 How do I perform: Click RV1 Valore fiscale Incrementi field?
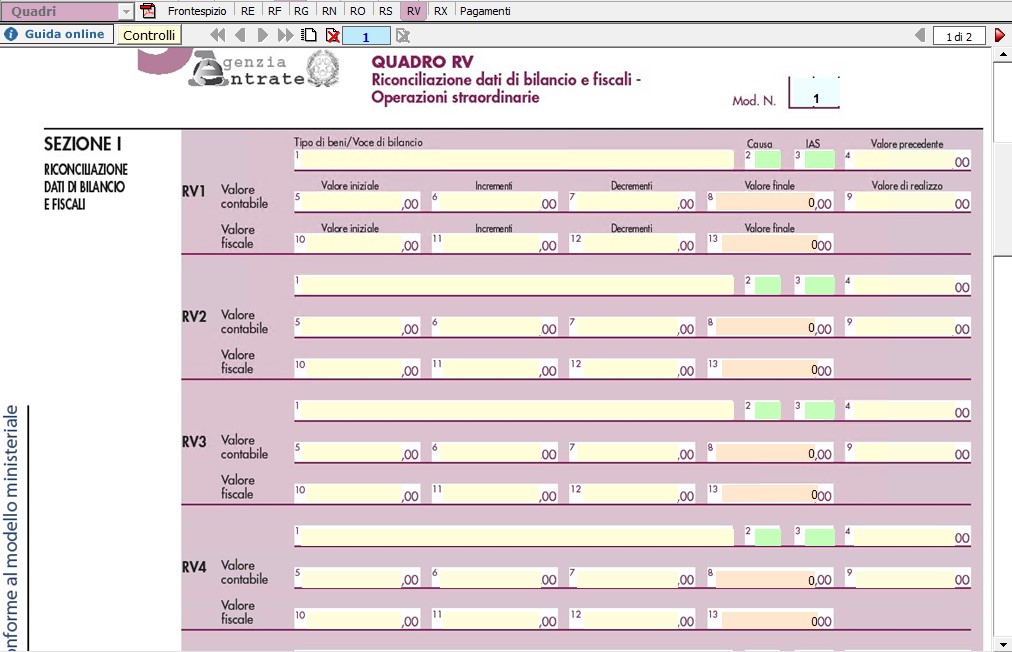pos(496,243)
